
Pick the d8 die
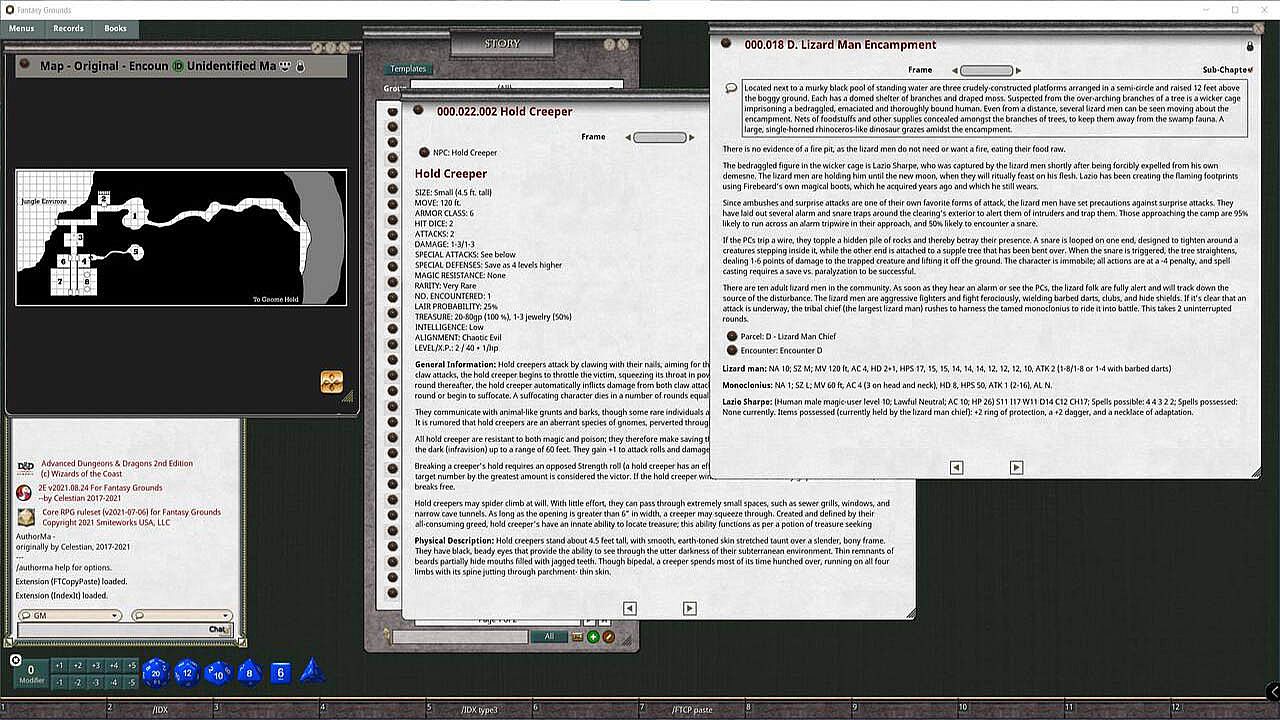pos(249,673)
